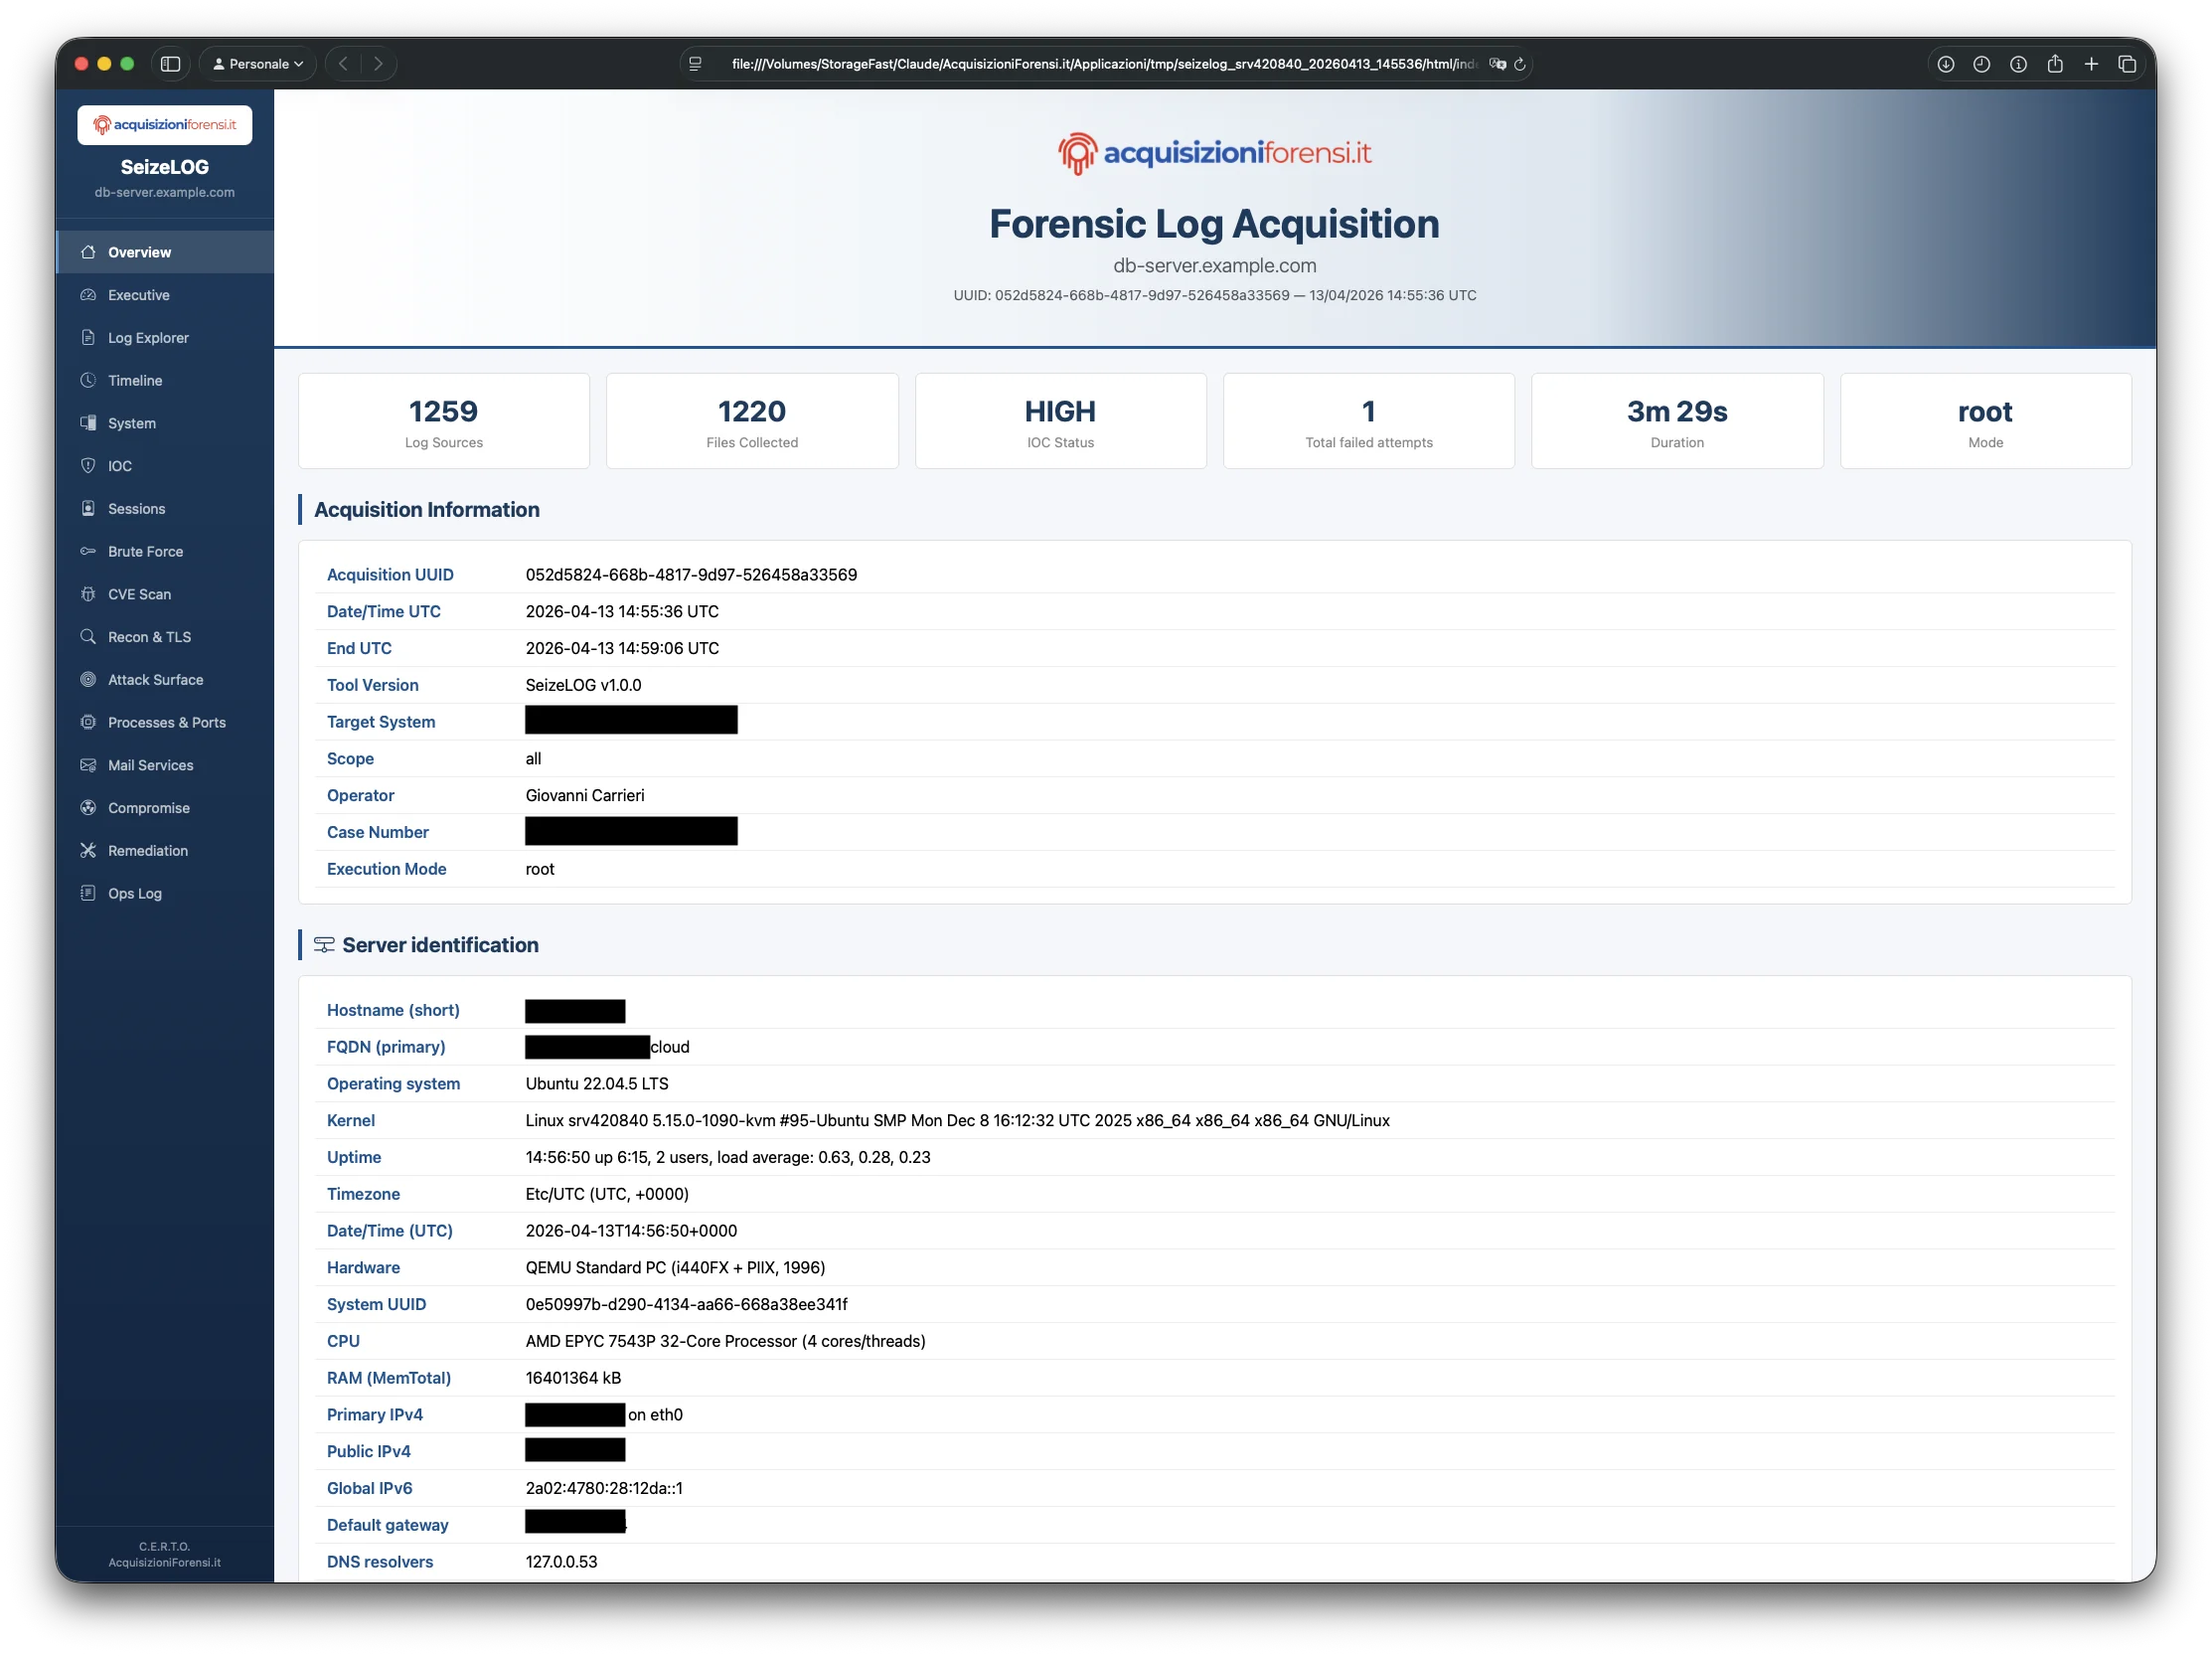Click the CVE Scan bug icon
This screenshot has width=2212, height=1656.
pyautogui.click(x=90, y=594)
